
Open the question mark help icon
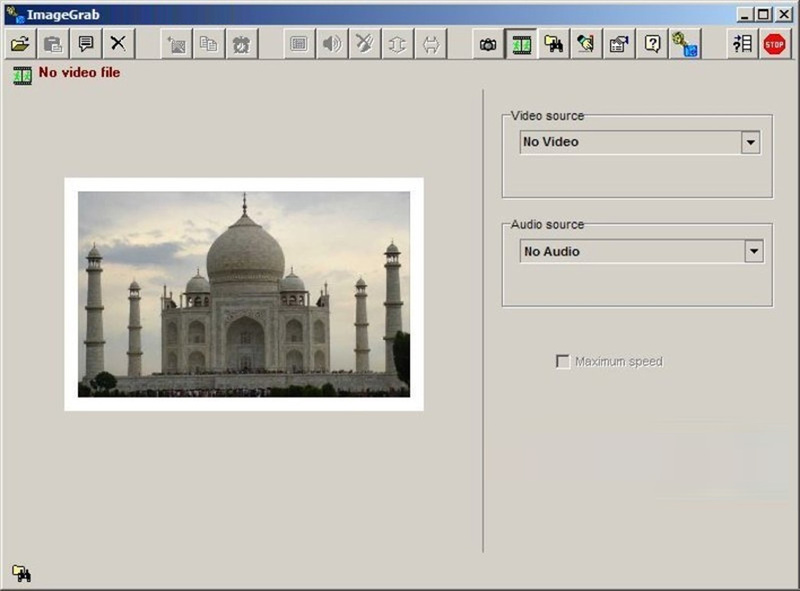coord(652,44)
